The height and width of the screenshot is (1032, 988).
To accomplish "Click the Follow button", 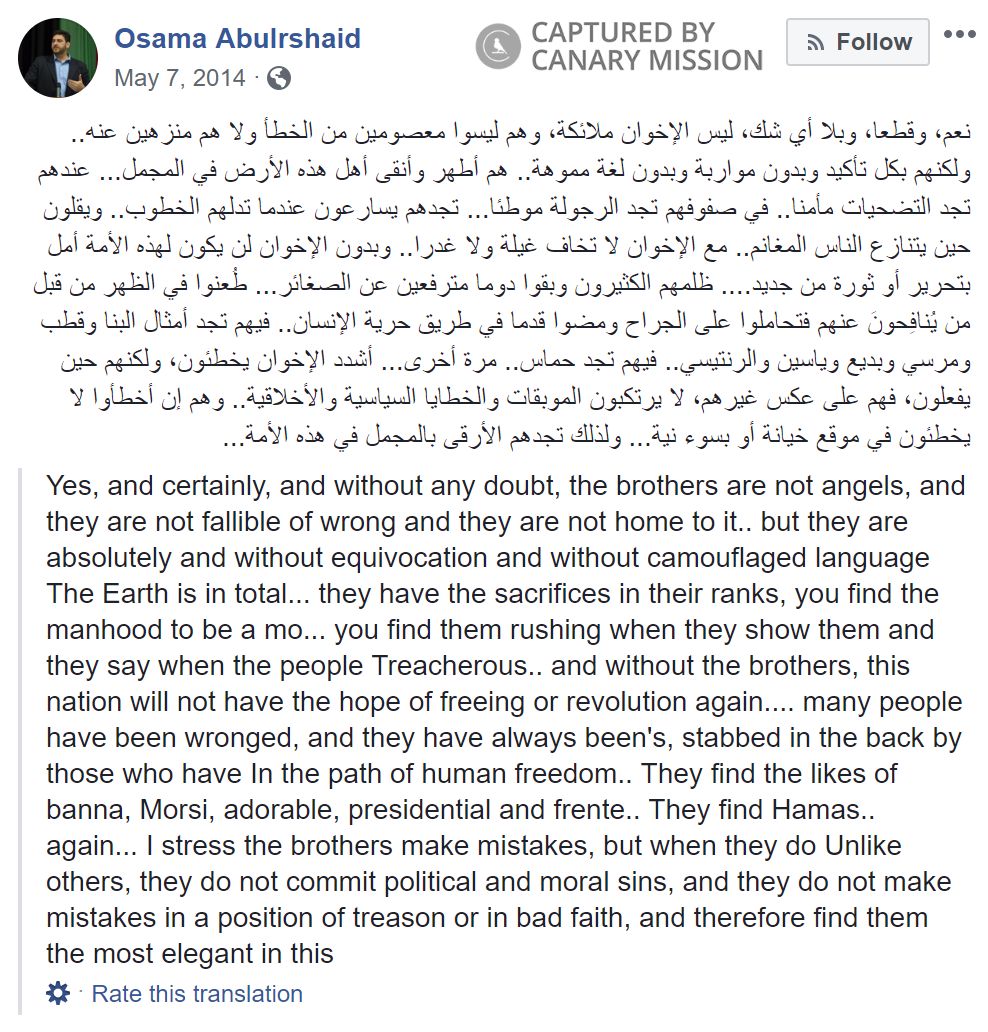I will point(857,42).
